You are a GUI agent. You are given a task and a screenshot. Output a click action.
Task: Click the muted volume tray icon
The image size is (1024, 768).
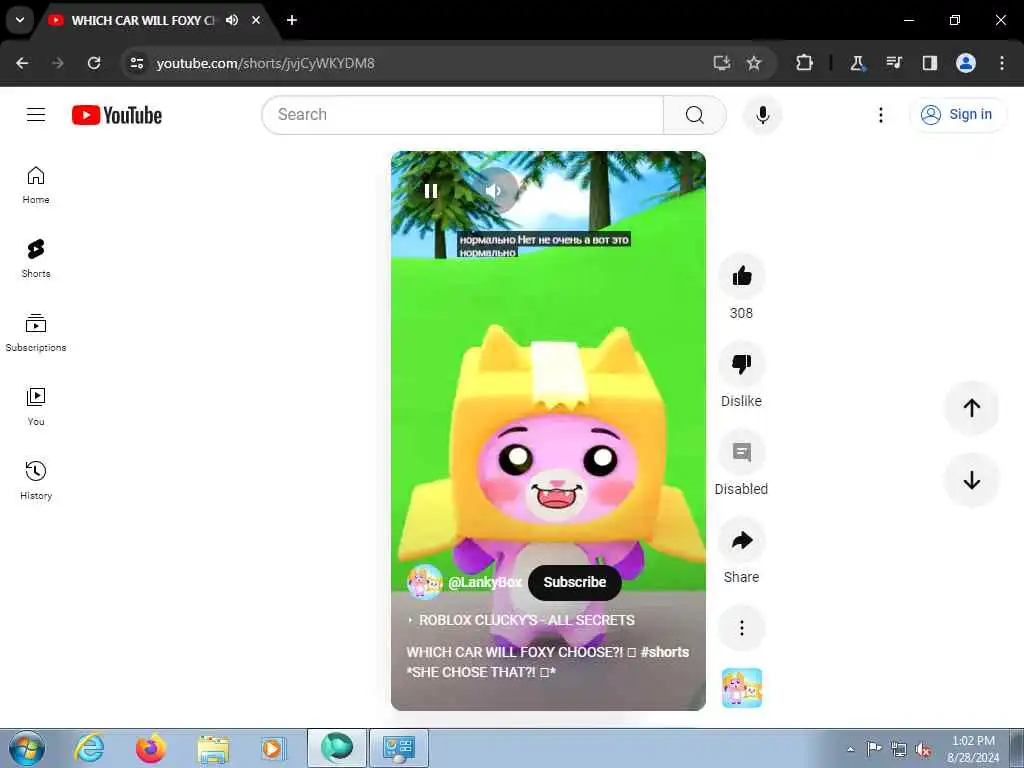point(923,750)
